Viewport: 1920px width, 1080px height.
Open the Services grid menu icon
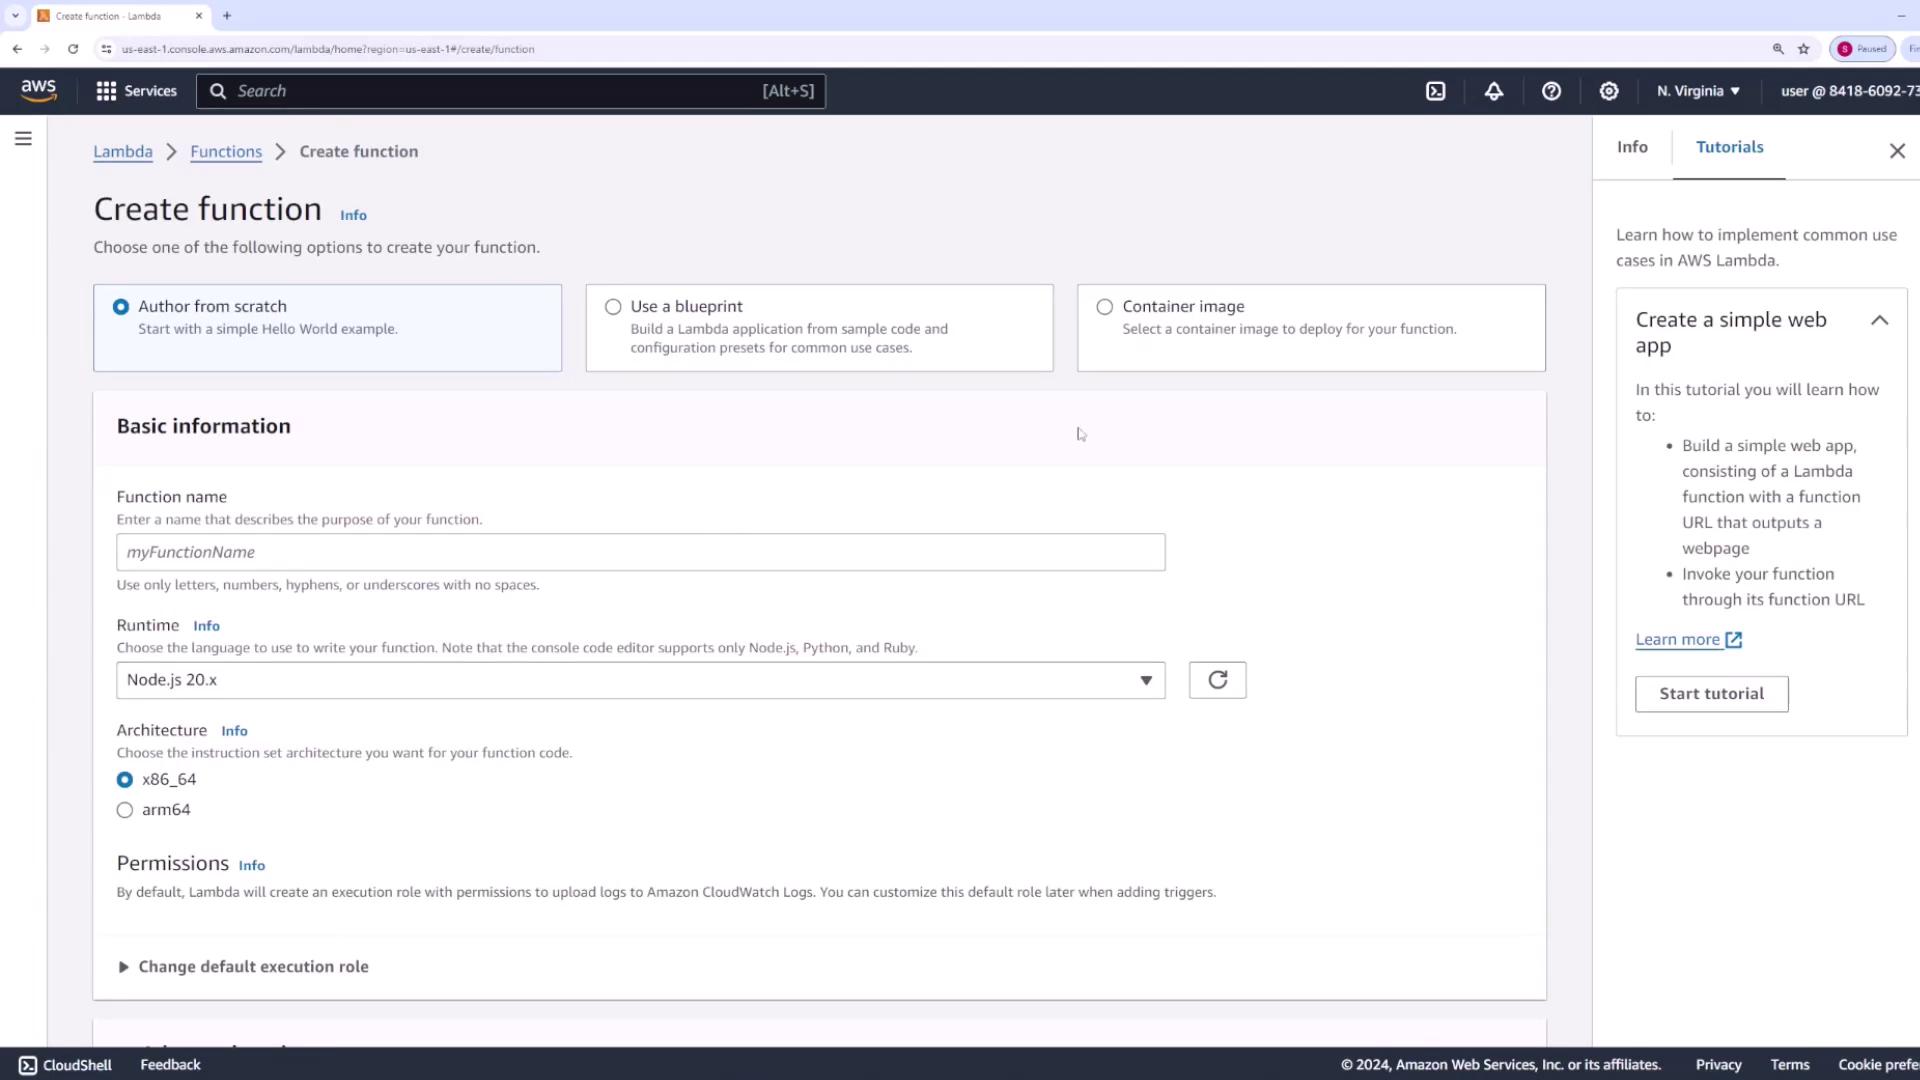click(x=106, y=91)
